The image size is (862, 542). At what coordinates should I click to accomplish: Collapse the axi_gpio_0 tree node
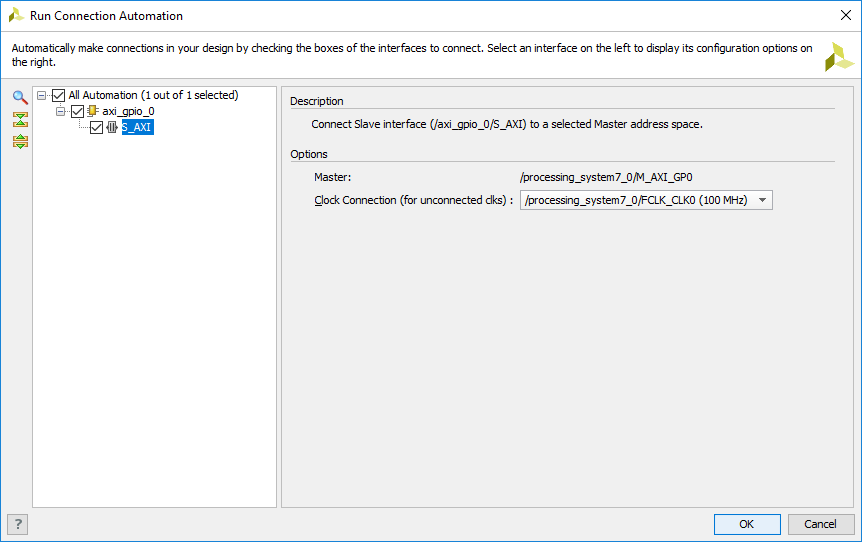pyautogui.click(x=60, y=112)
